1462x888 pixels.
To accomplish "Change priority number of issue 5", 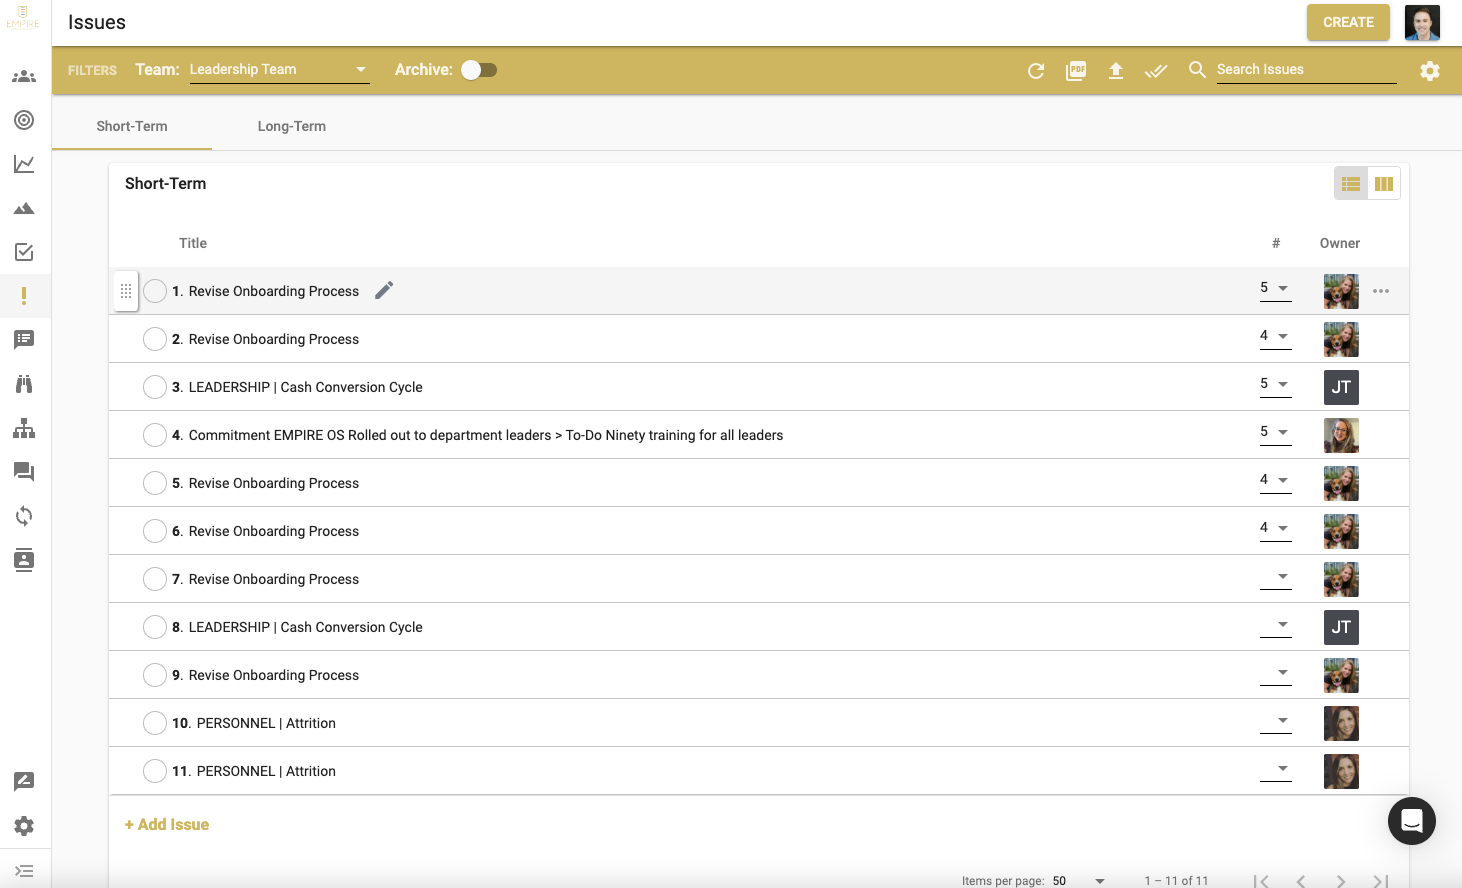I will tap(1275, 481).
